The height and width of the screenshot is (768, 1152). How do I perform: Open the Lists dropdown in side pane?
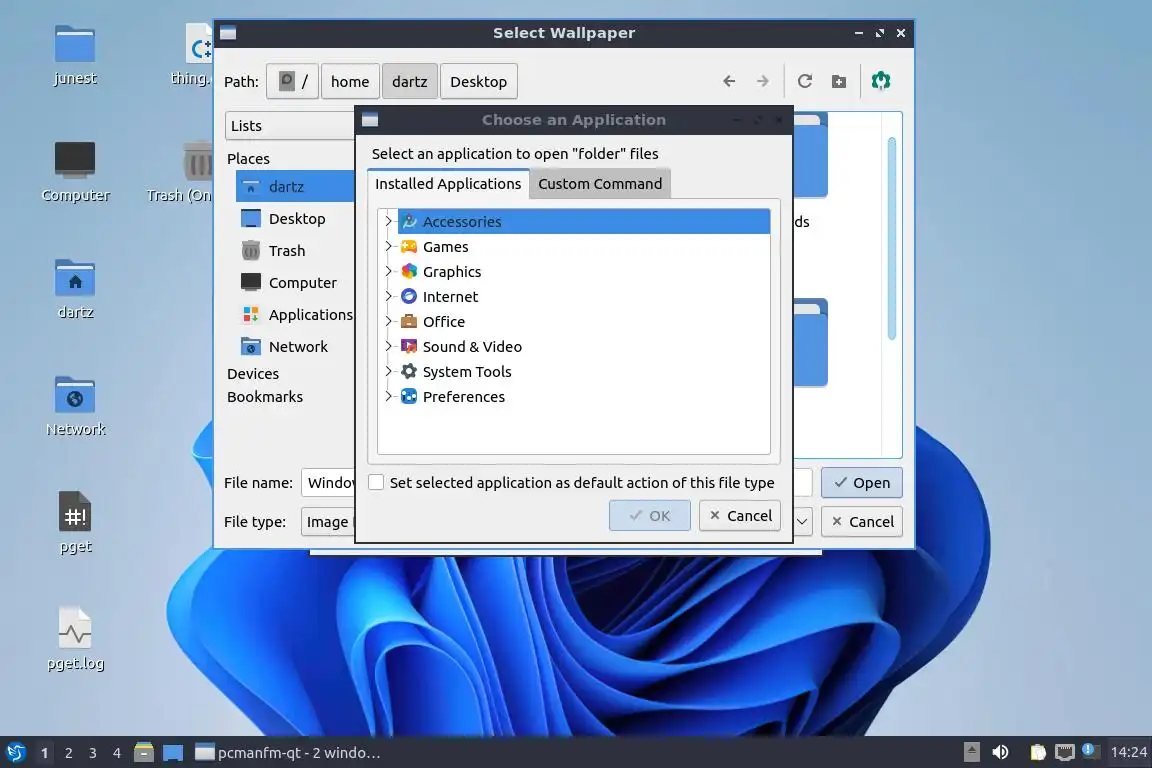(290, 126)
